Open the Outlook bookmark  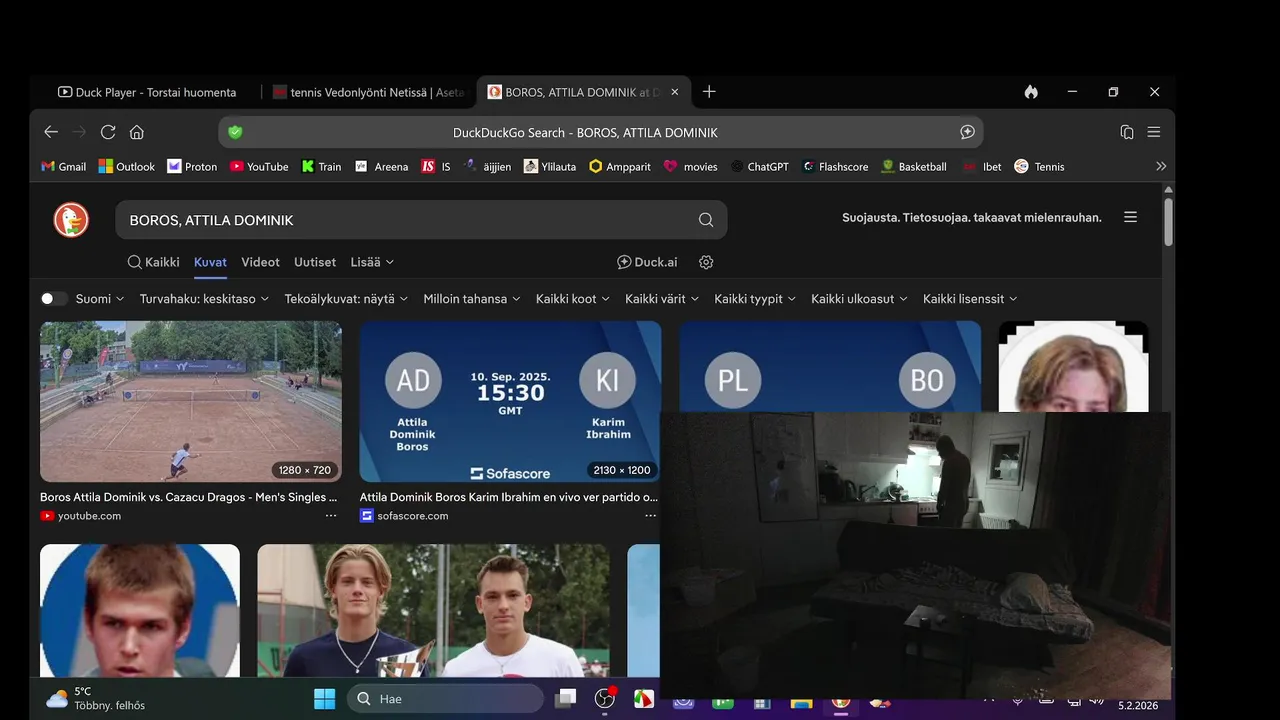click(126, 167)
